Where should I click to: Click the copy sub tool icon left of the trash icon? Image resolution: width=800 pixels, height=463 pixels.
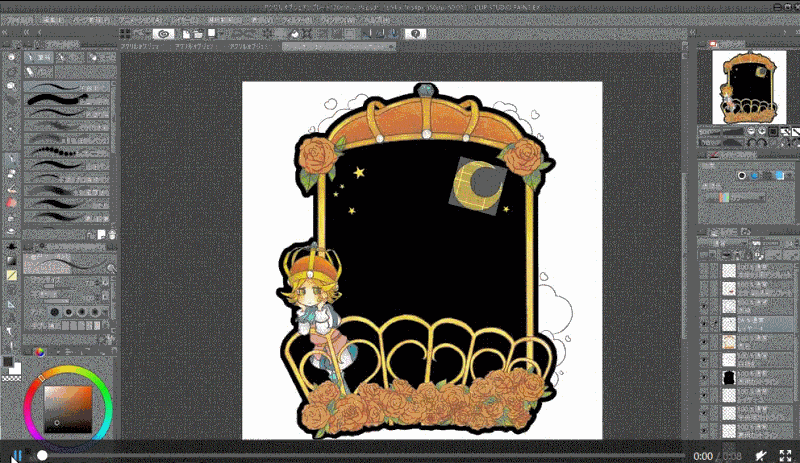click(x=102, y=234)
